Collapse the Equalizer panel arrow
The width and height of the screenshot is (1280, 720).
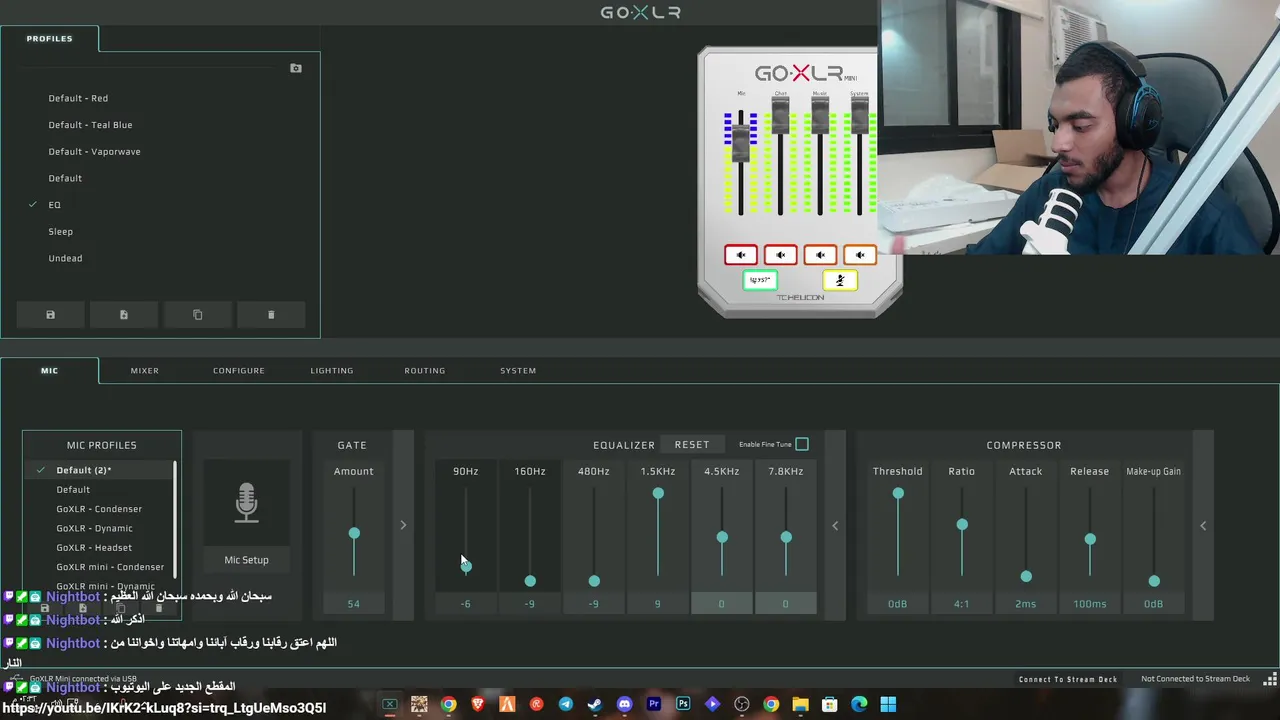(x=835, y=525)
